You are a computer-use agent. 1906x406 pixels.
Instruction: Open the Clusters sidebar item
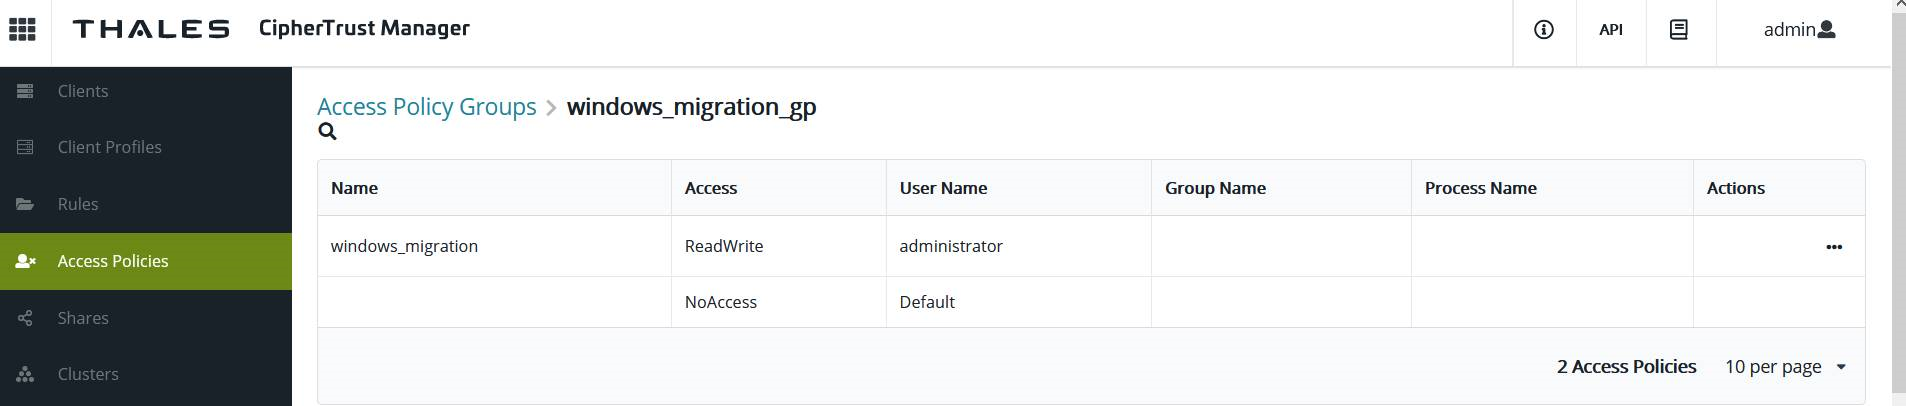pyautogui.click(x=88, y=374)
